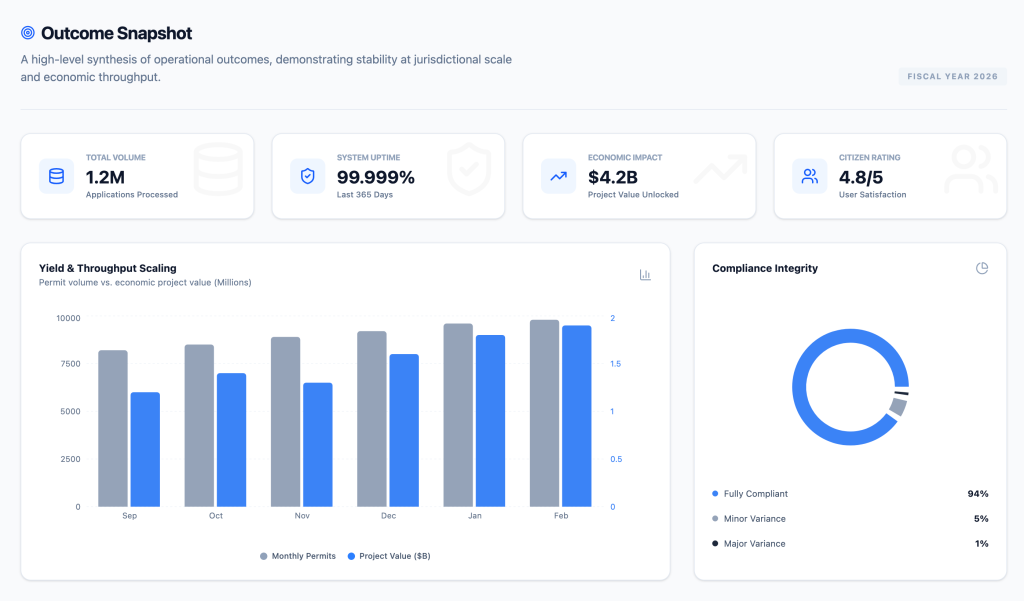
Task: Click the shield check icon for System Uptime
Action: point(307,176)
